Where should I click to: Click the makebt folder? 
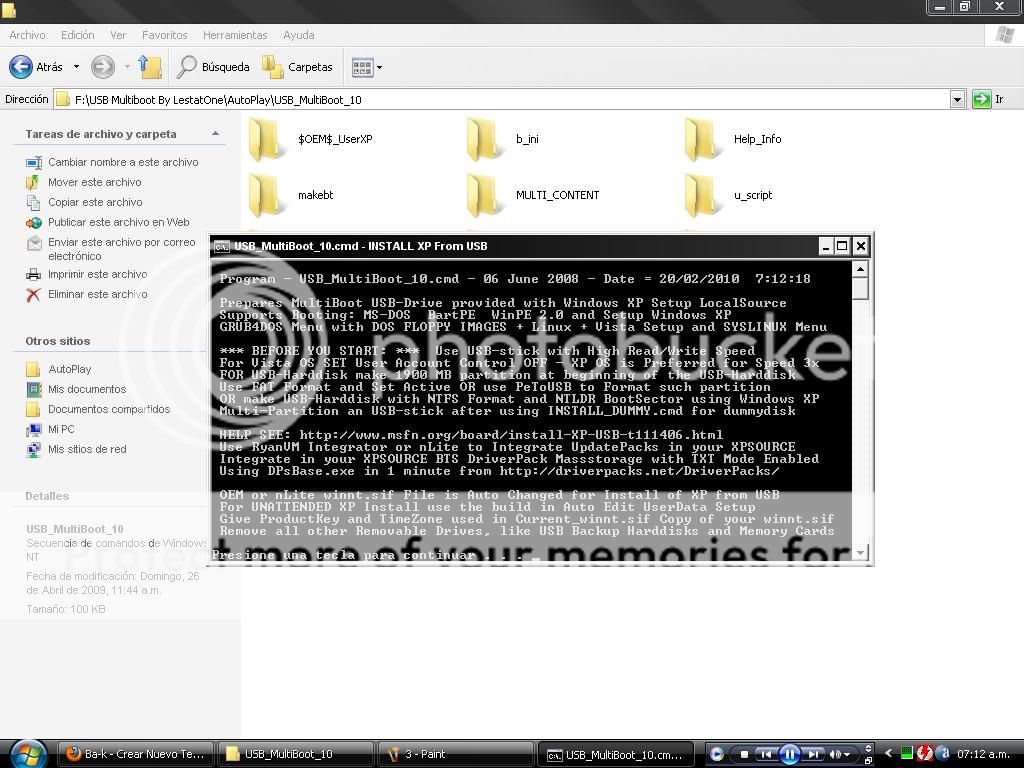(268, 195)
